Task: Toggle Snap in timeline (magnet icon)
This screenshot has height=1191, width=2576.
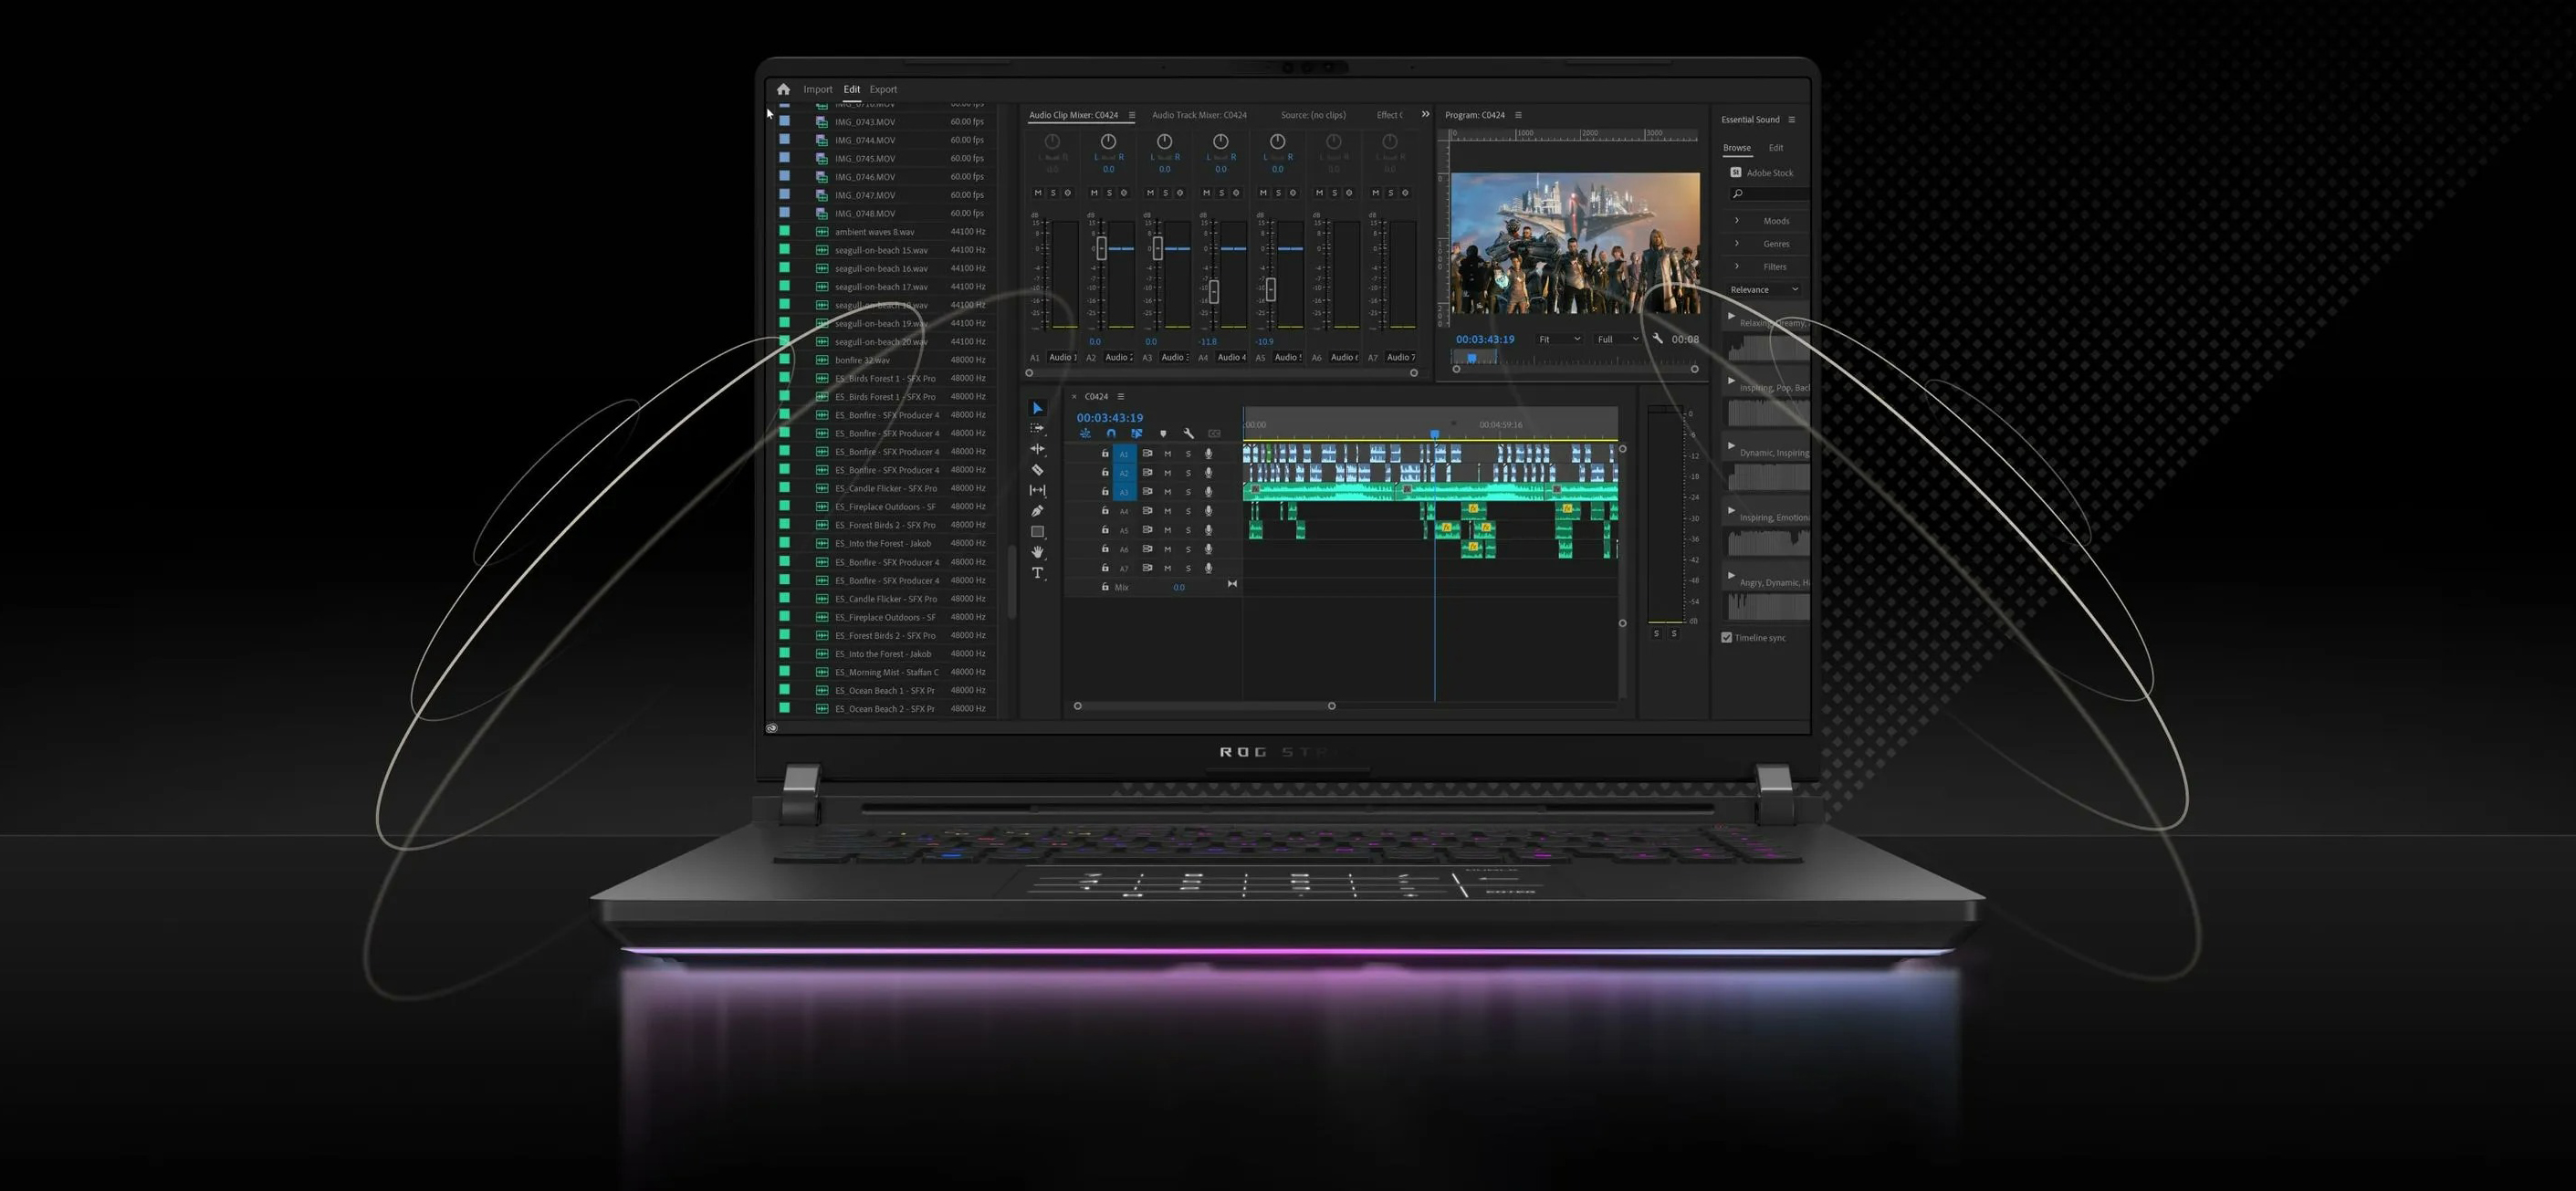Action: [x=1111, y=433]
